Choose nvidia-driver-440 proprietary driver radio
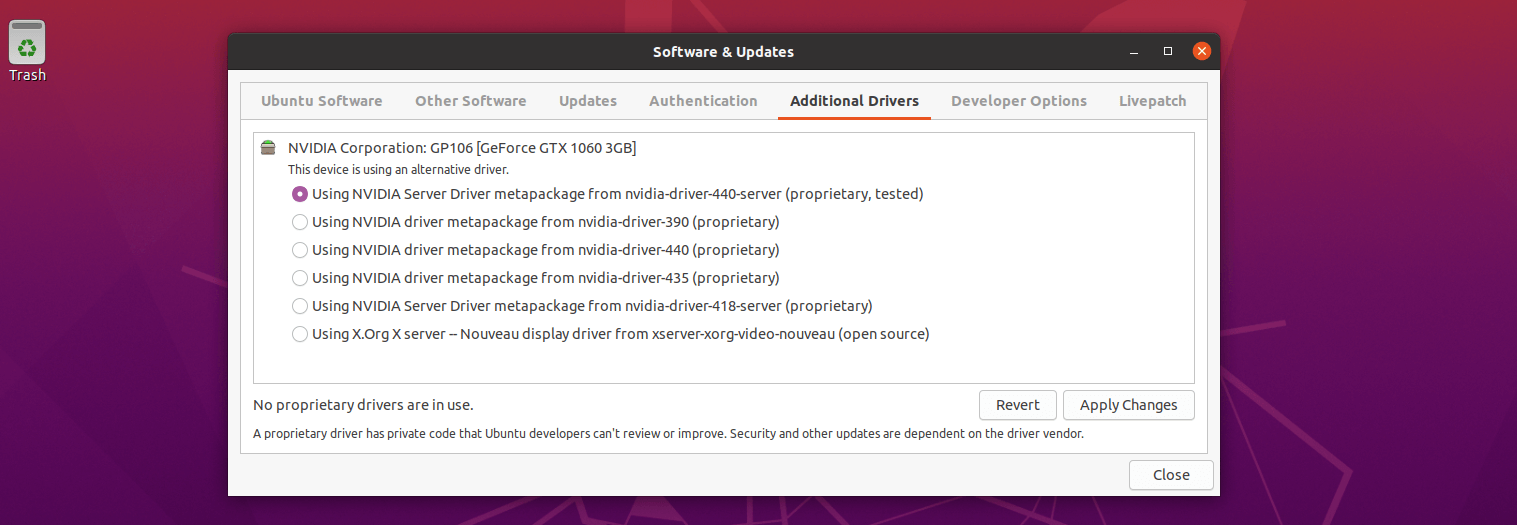1517x525 pixels. click(x=300, y=250)
